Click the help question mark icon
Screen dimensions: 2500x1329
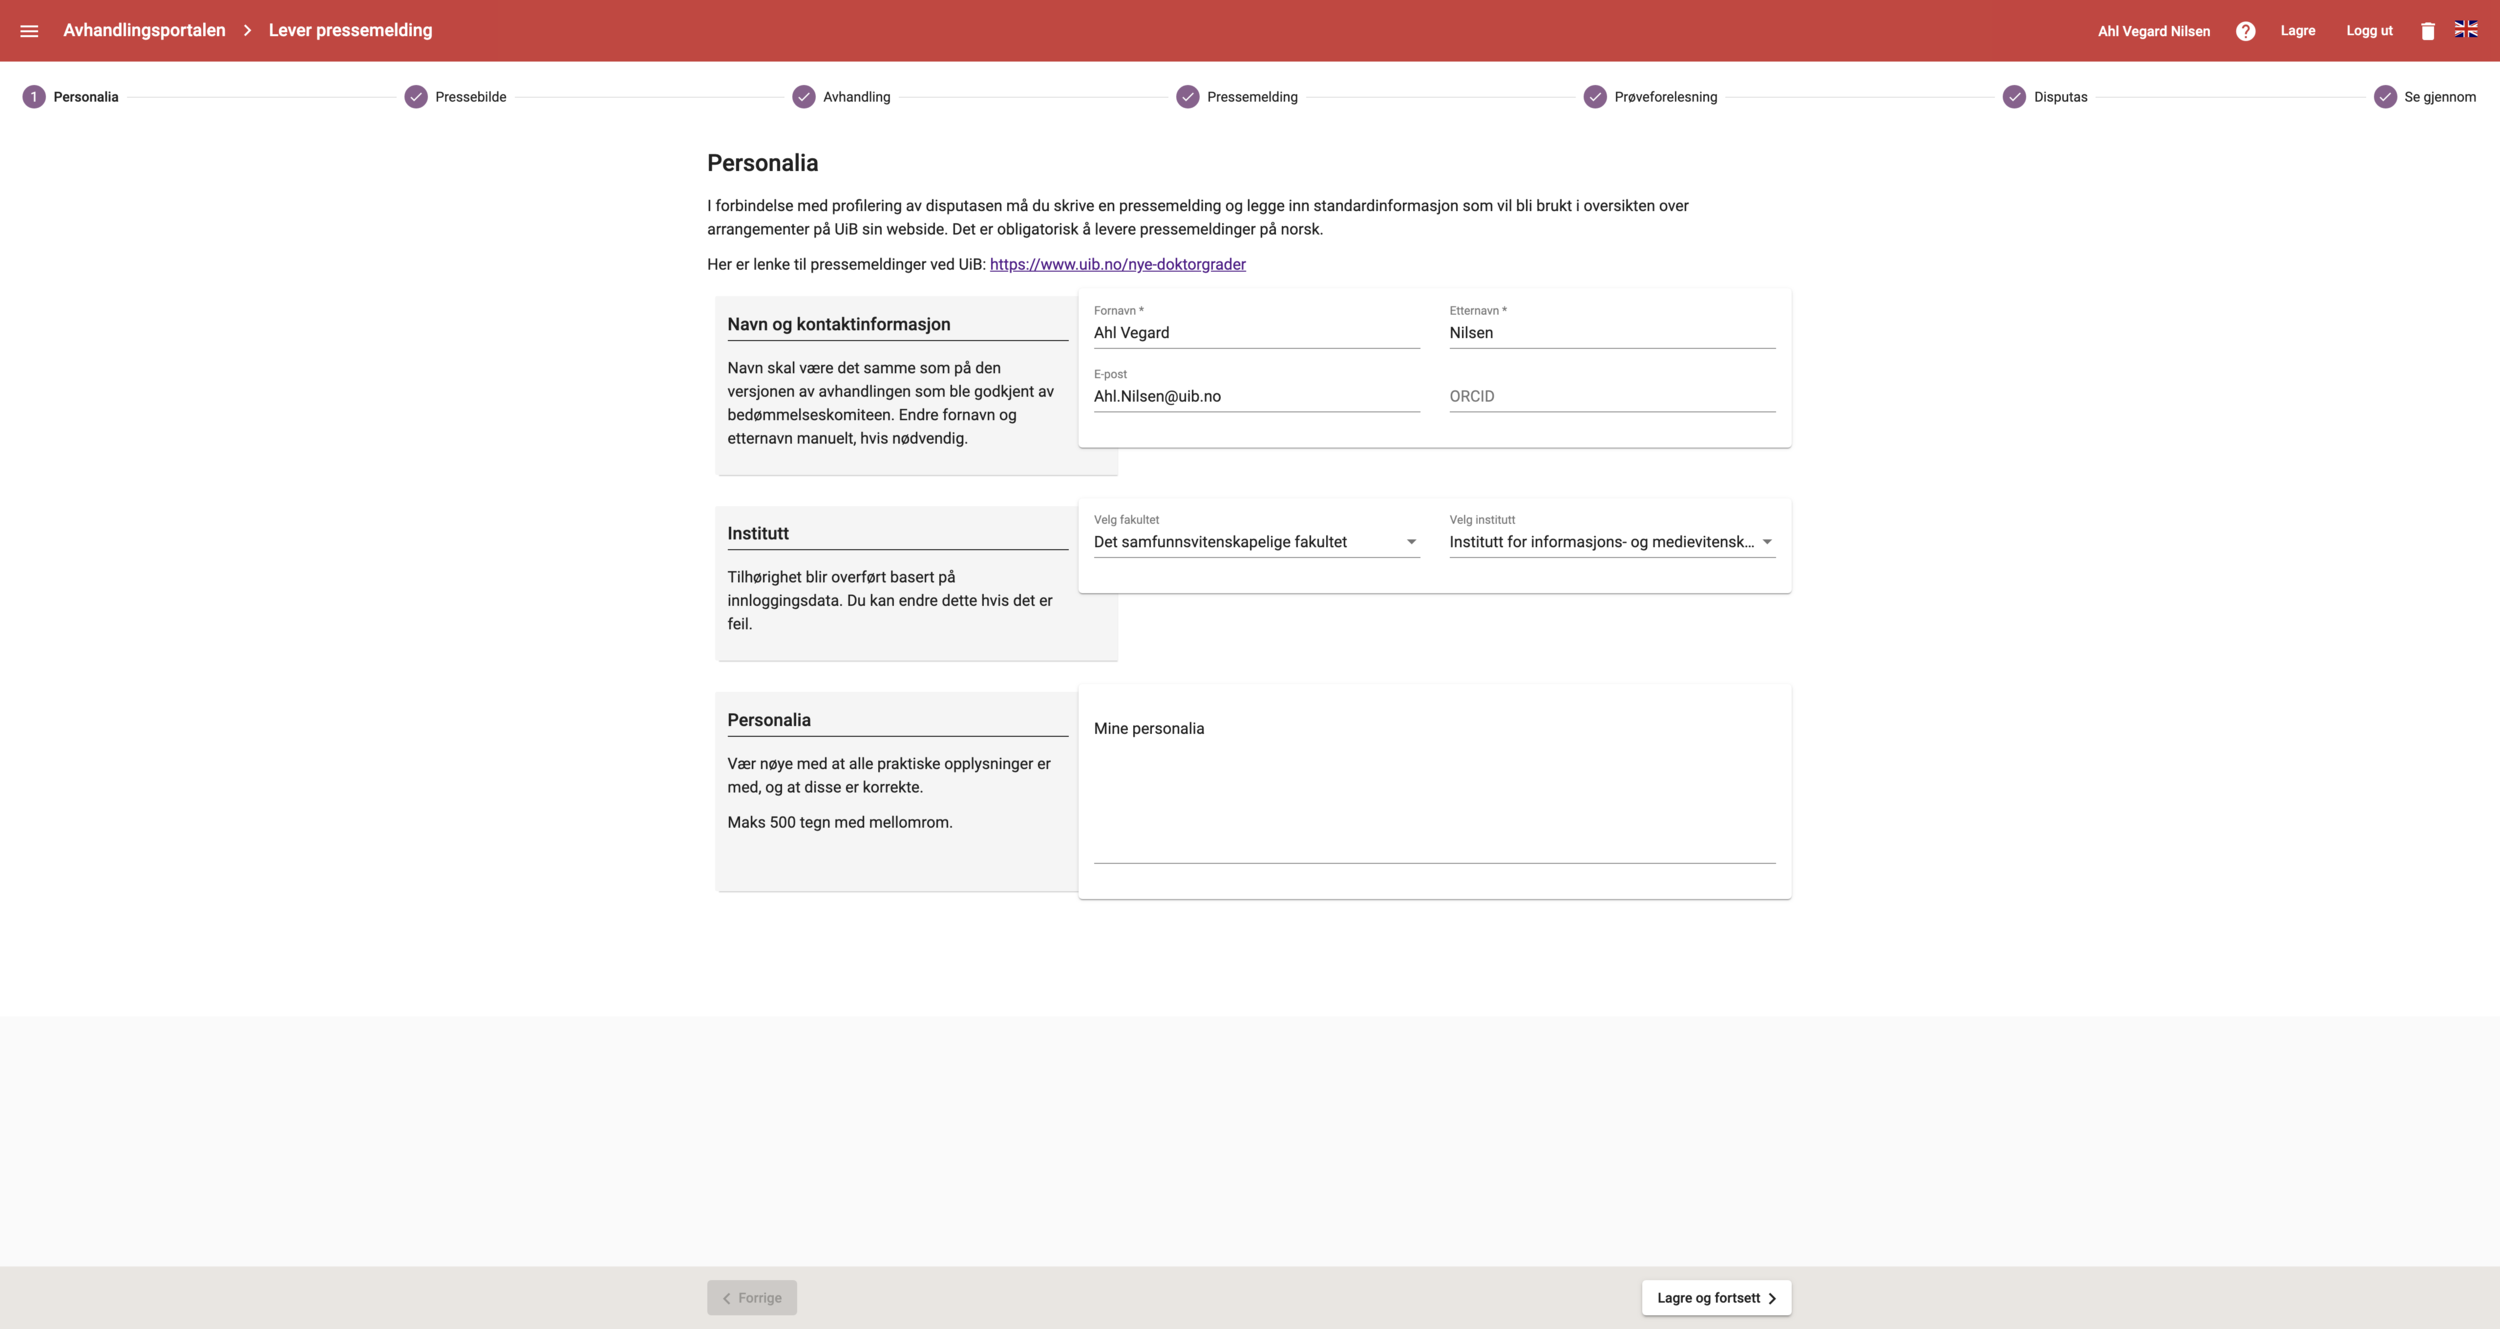[x=2245, y=31]
